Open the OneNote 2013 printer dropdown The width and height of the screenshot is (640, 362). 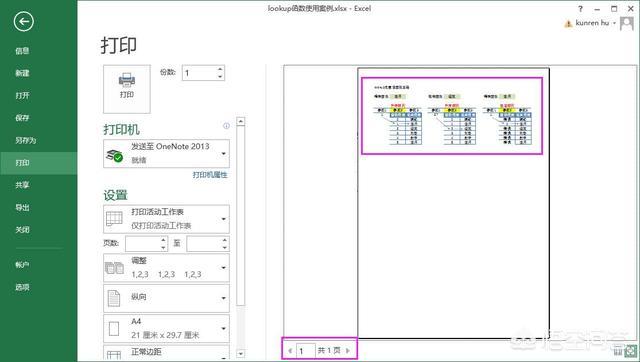click(x=167, y=153)
